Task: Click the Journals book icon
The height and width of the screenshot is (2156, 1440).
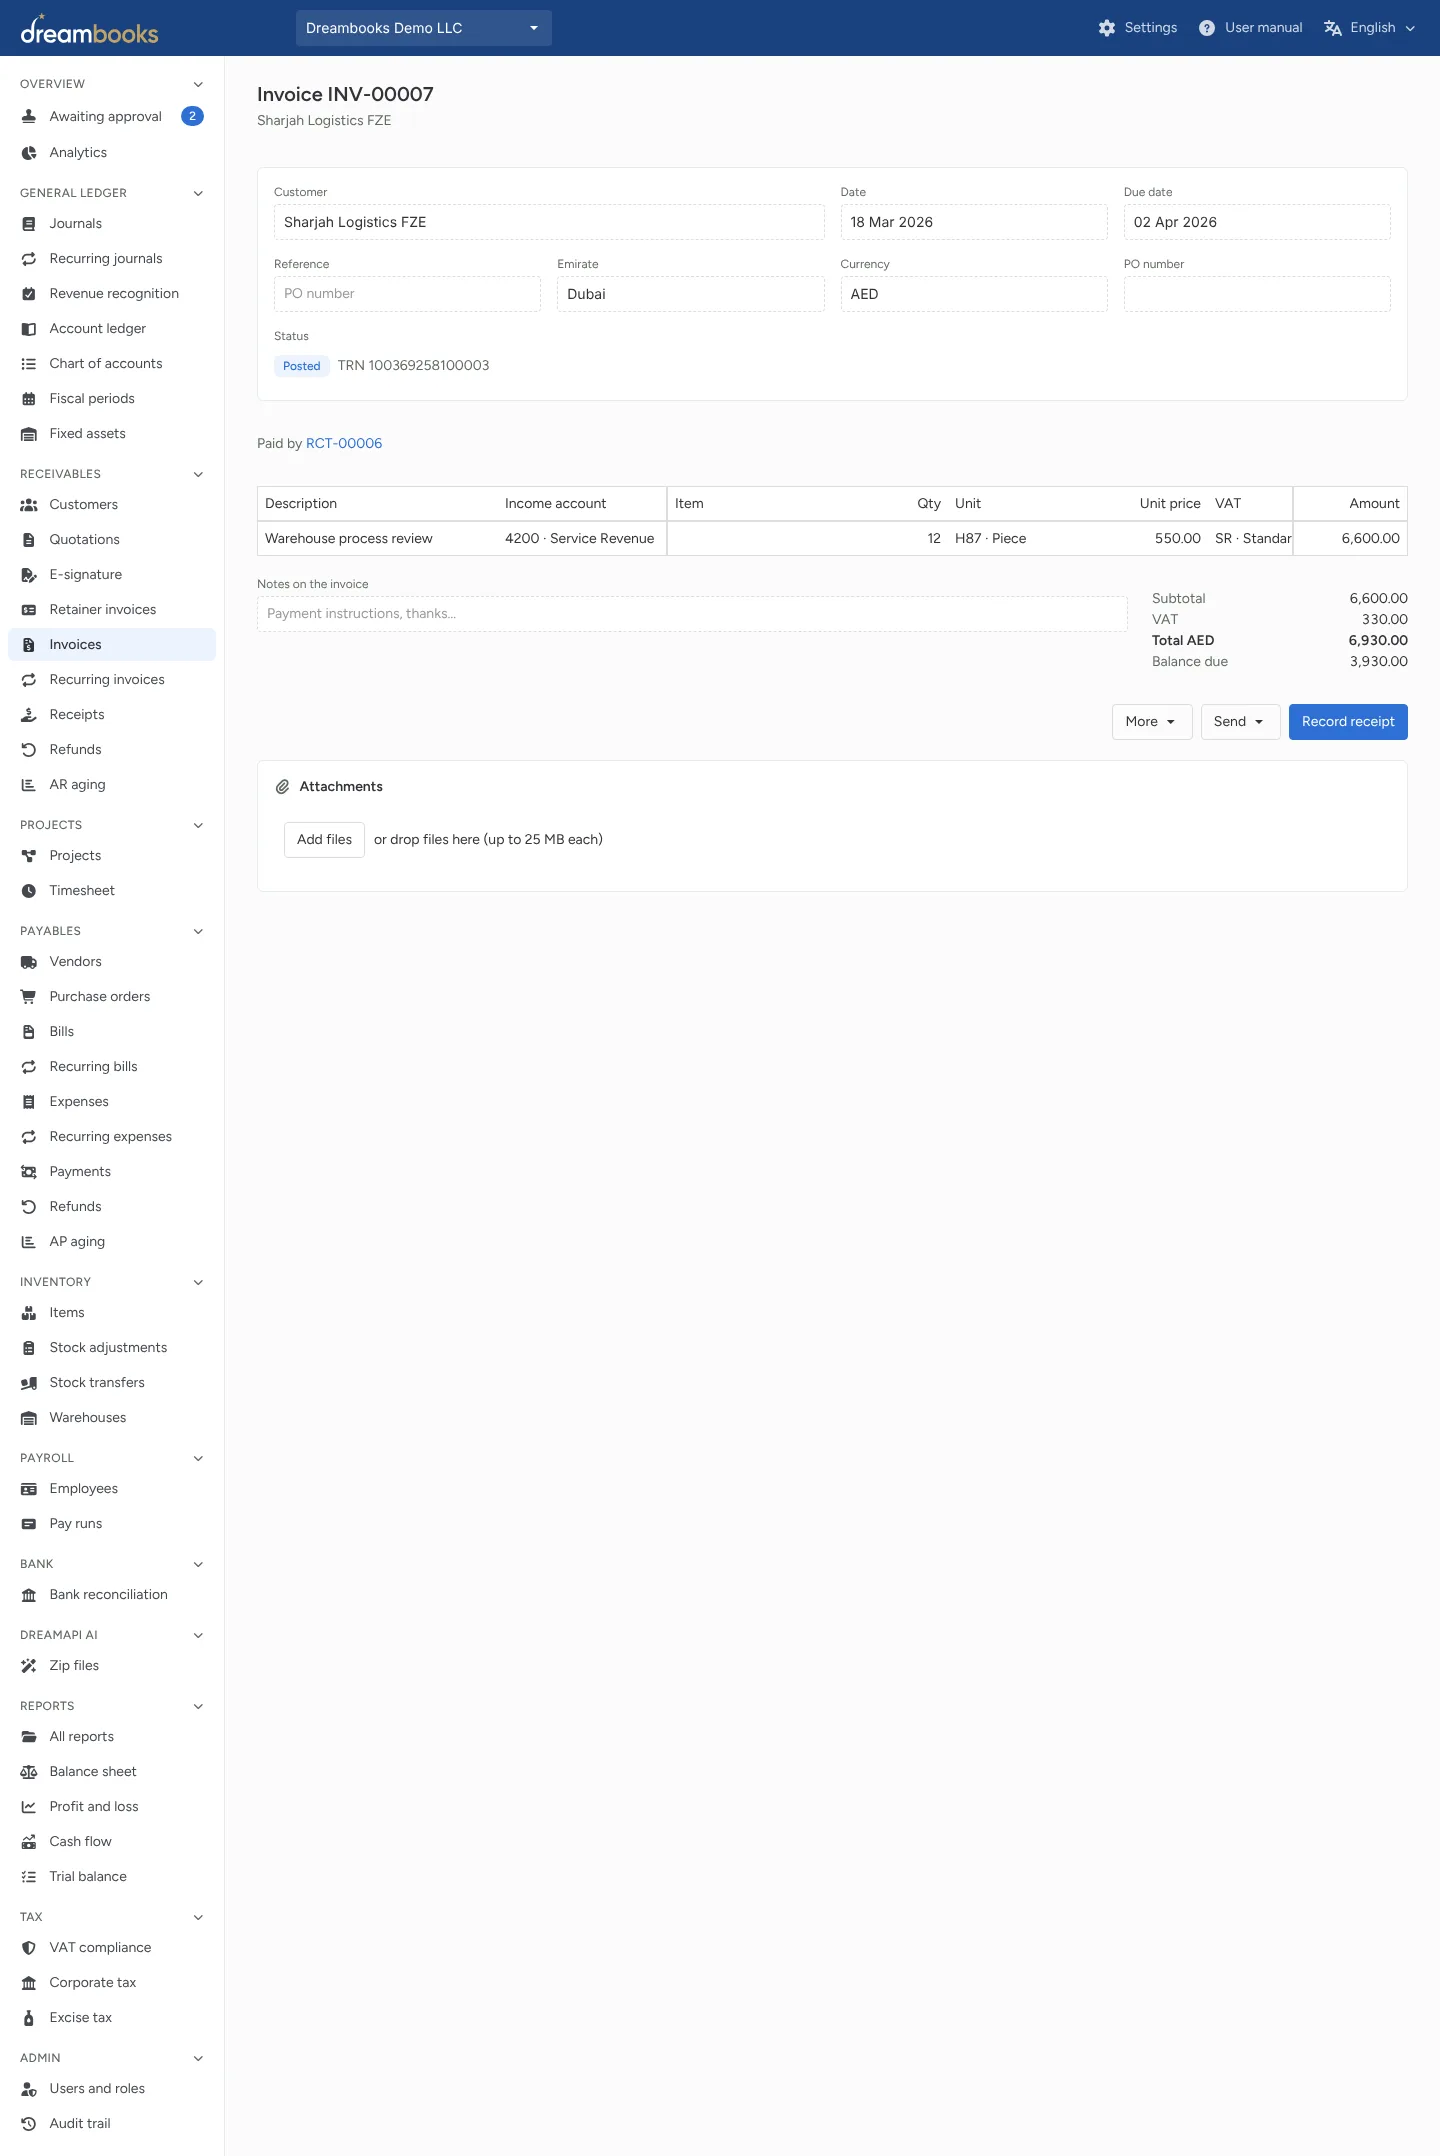Action: (x=29, y=224)
